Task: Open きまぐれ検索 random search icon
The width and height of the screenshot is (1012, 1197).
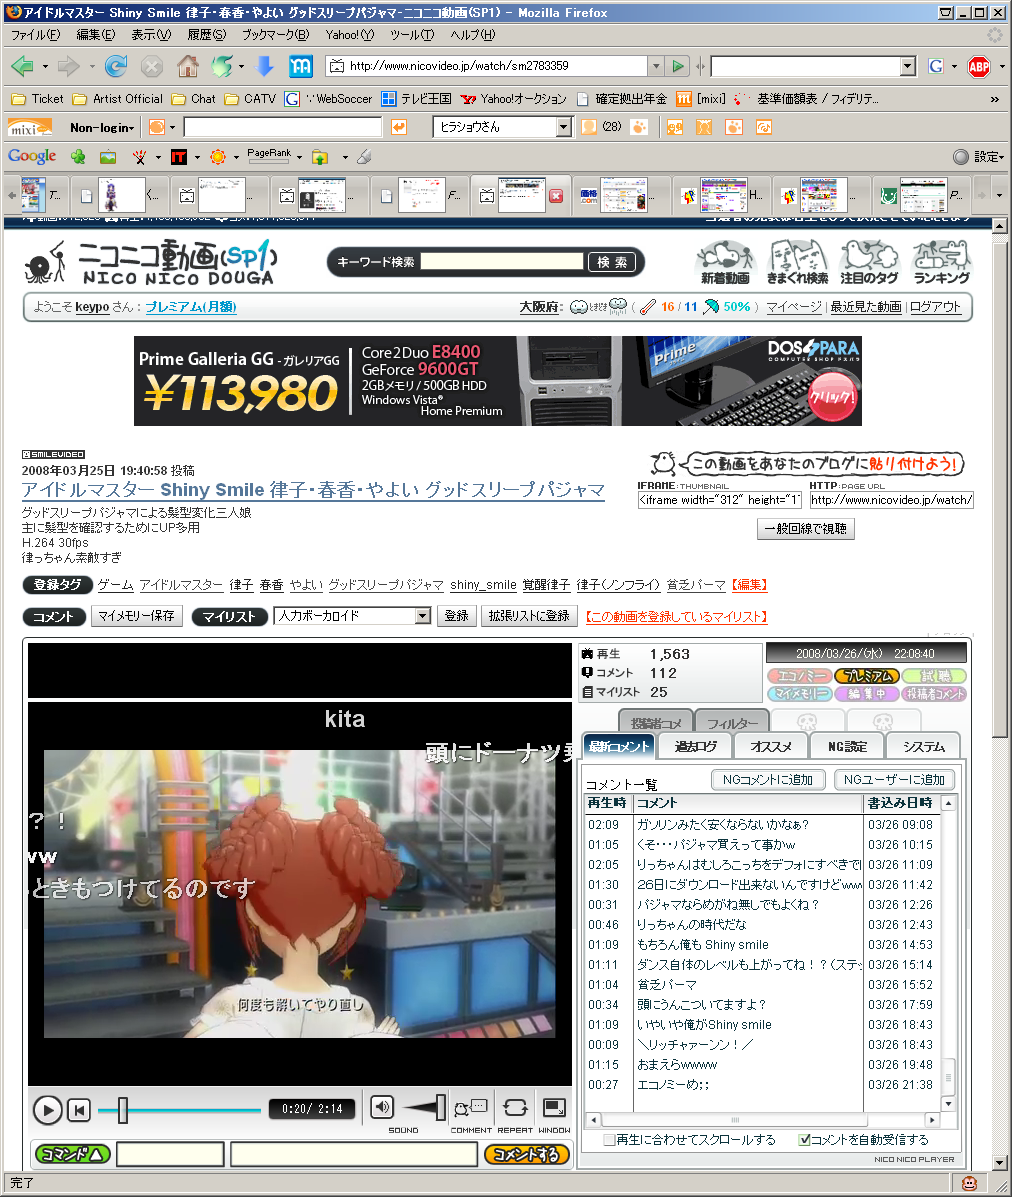Action: point(798,263)
